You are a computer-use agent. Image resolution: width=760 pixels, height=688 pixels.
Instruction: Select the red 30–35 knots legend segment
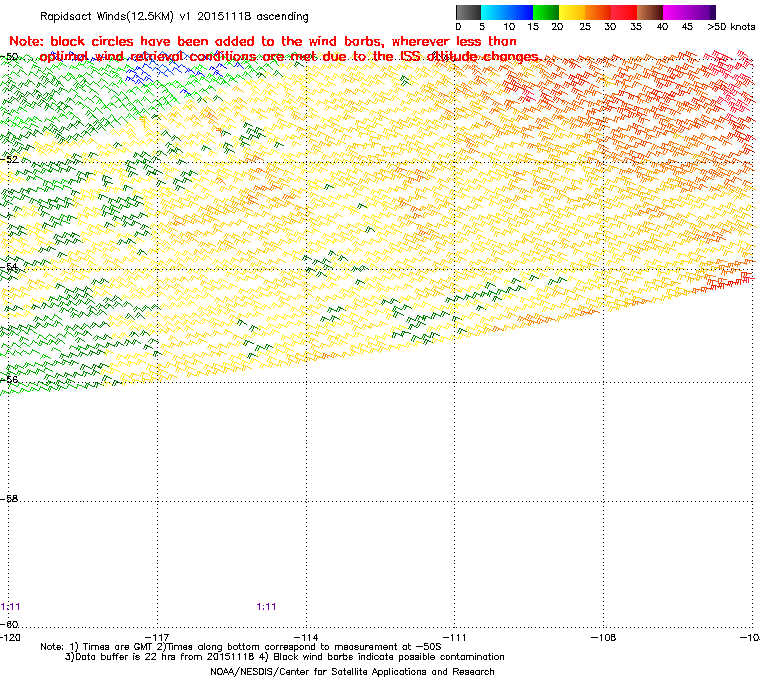click(x=624, y=12)
